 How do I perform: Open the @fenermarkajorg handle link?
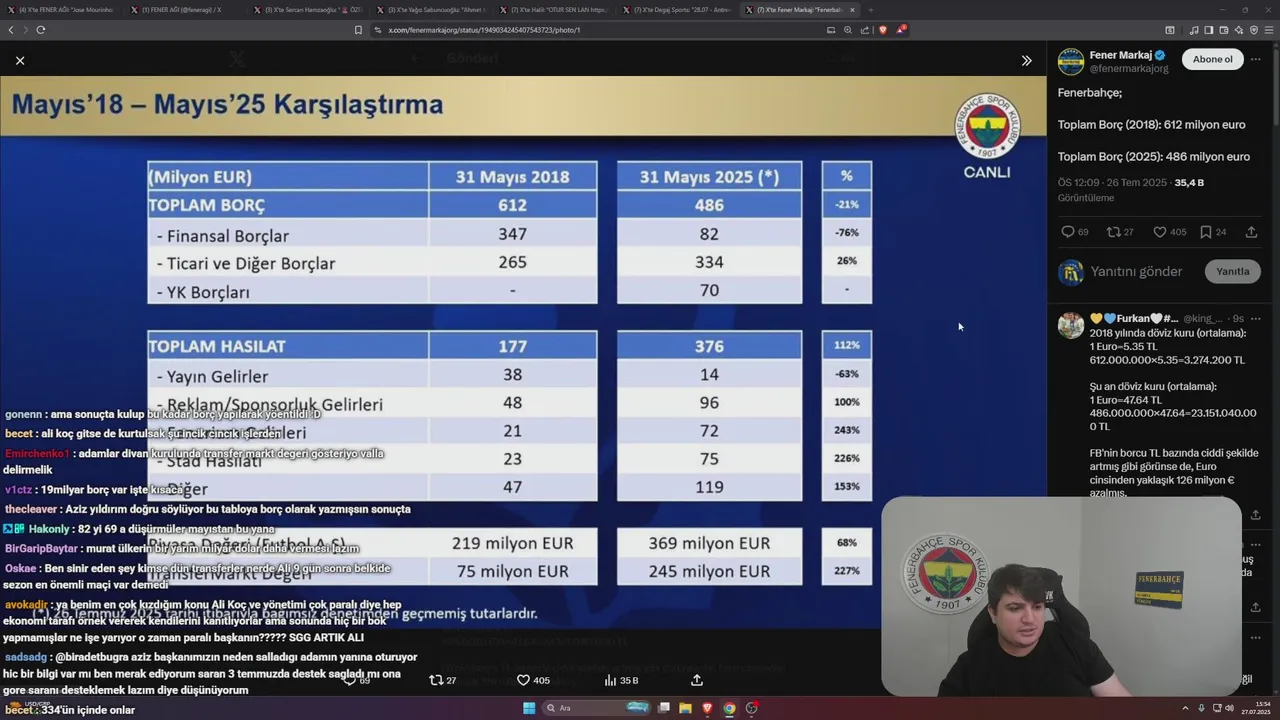click(1128, 69)
